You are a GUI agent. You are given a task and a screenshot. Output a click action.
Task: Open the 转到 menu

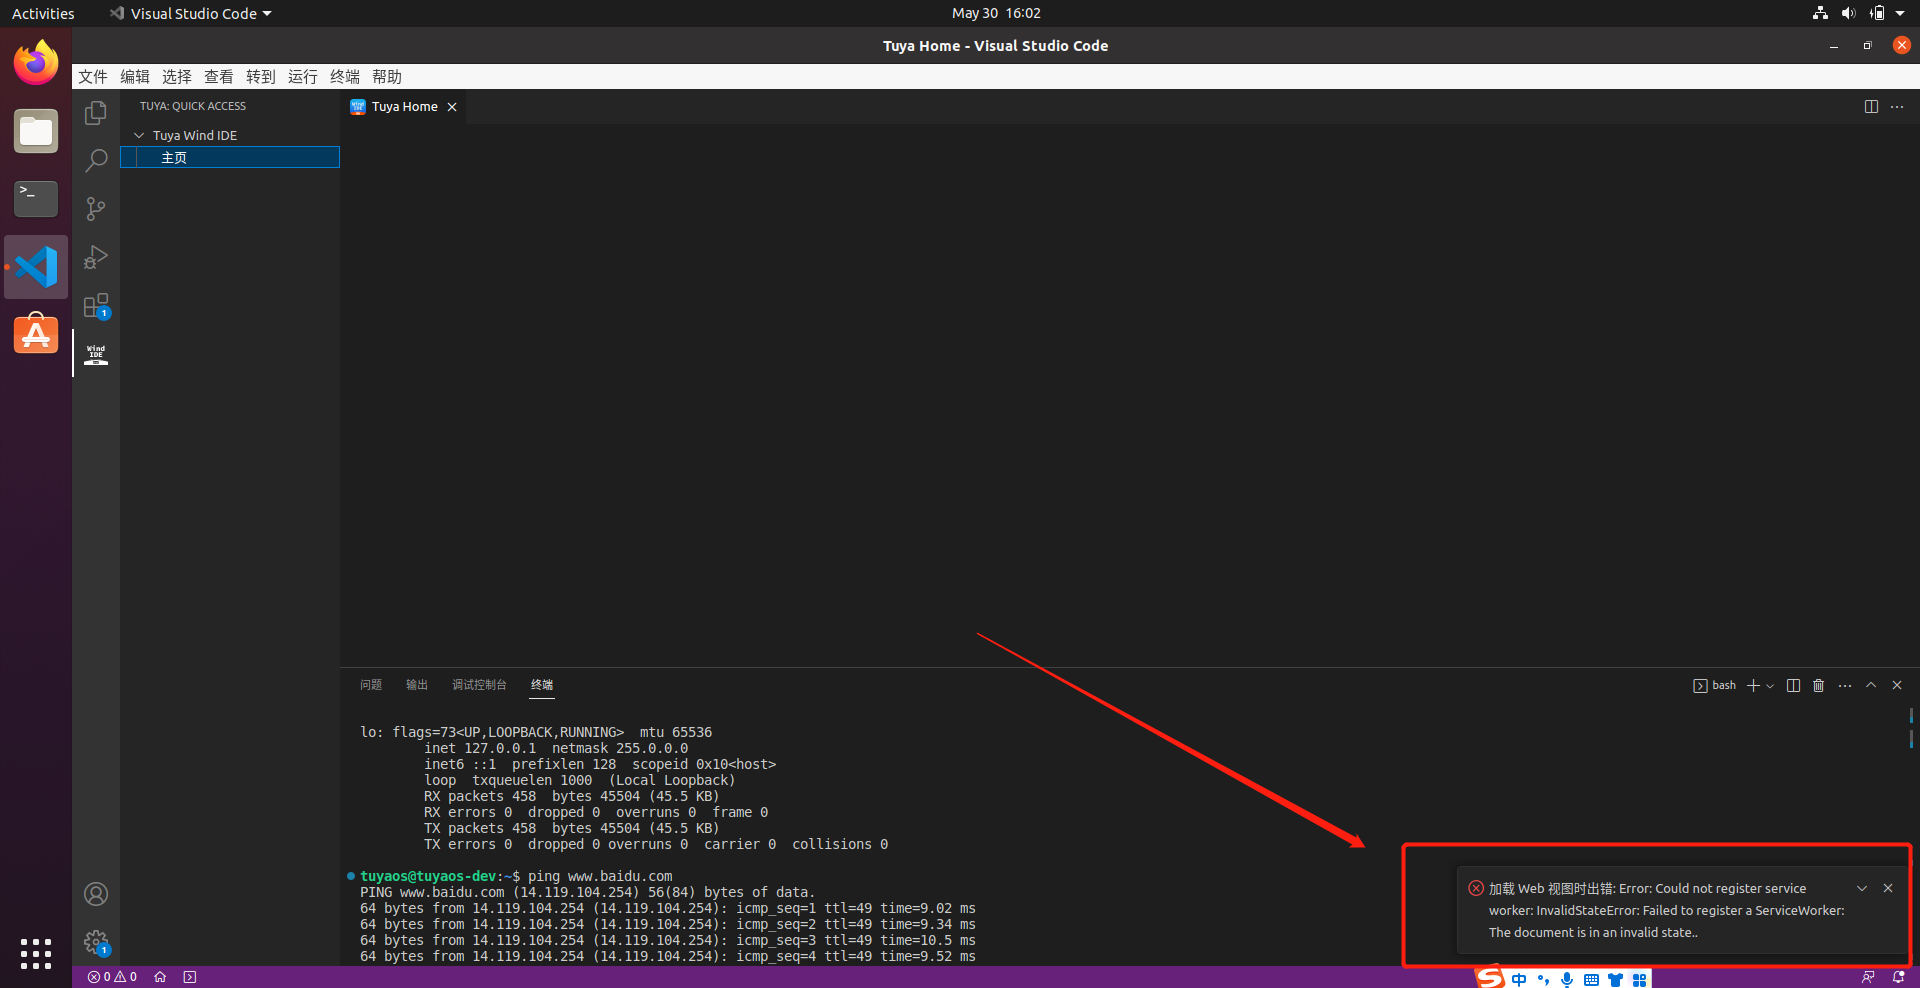pyautogui.click(x=261, y=77)
